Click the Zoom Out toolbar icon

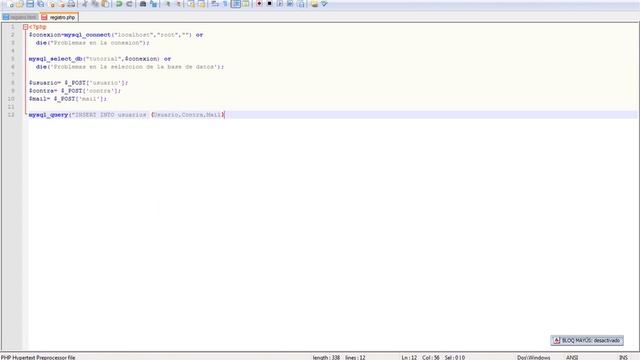pyautogui.click(x=178, y=4)
